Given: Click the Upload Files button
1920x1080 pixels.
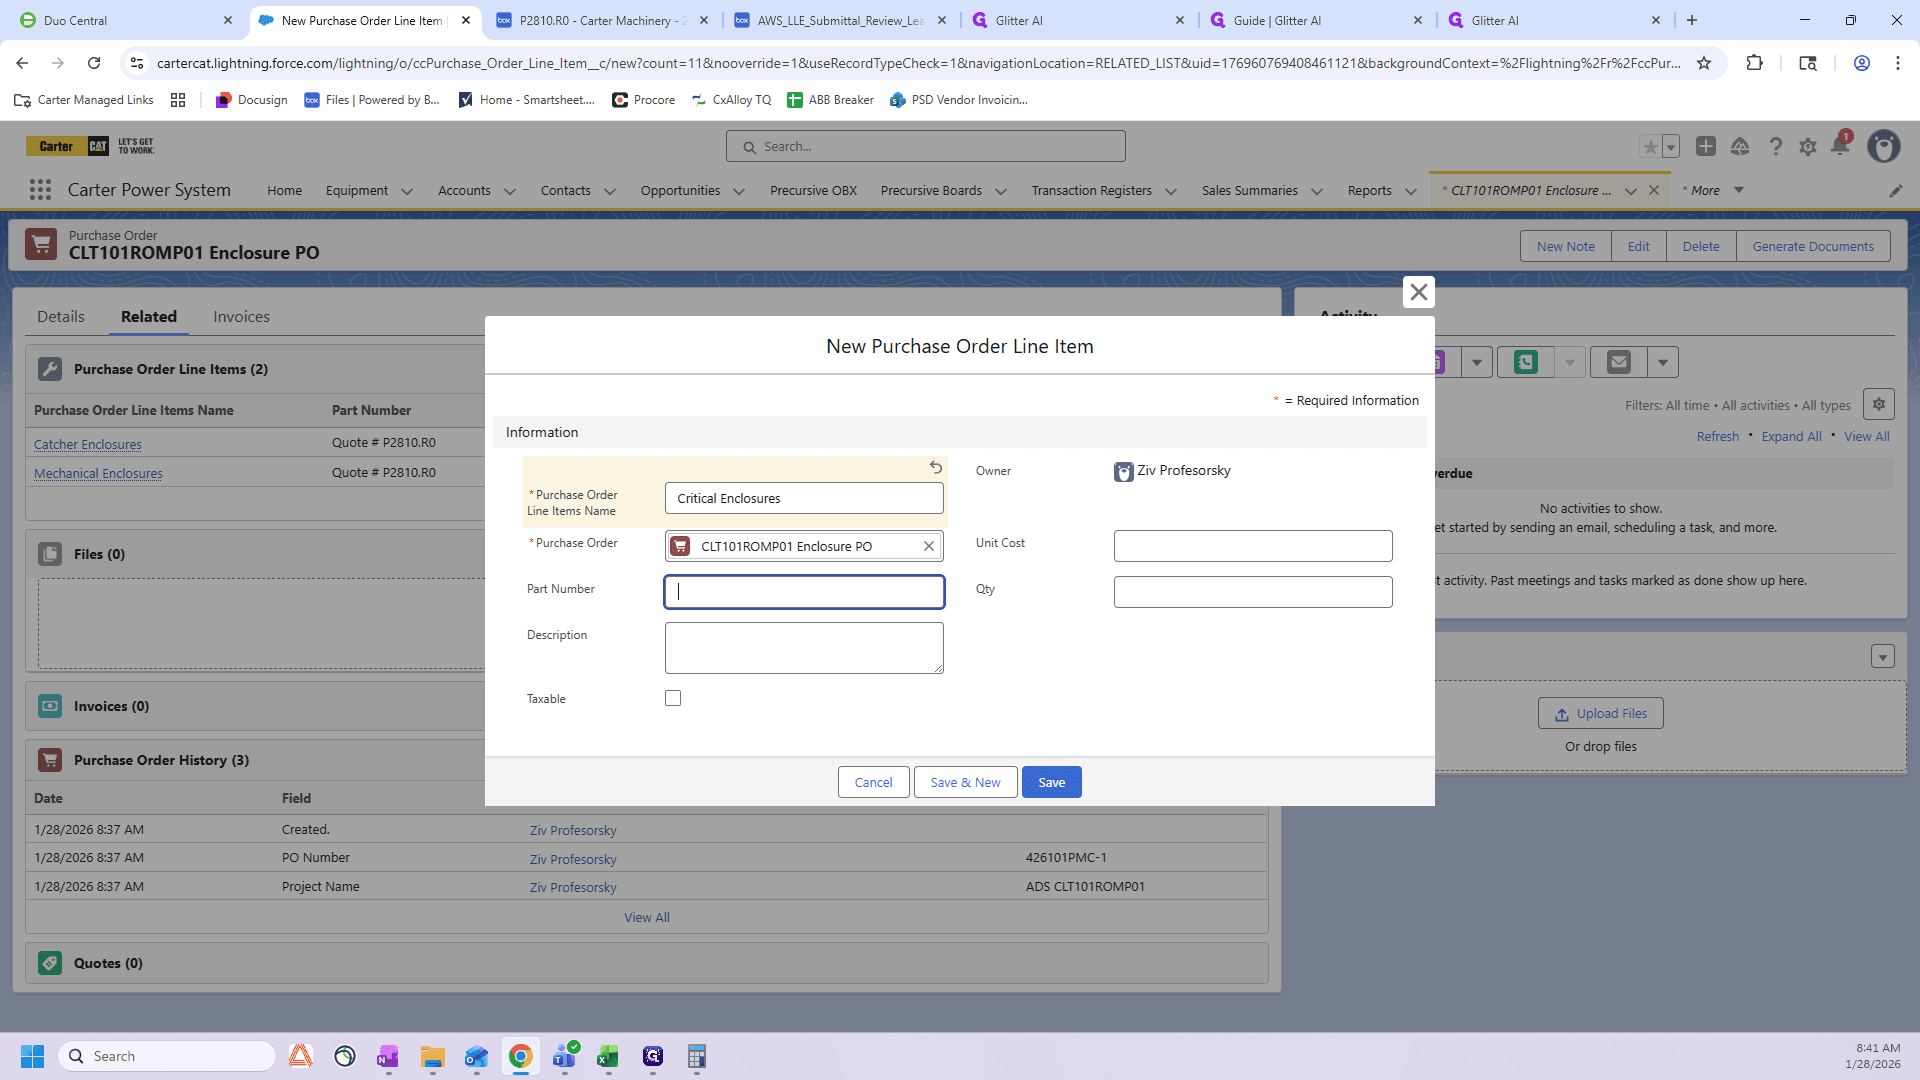Looking at the screenshot, I should tap(1601, 713).
